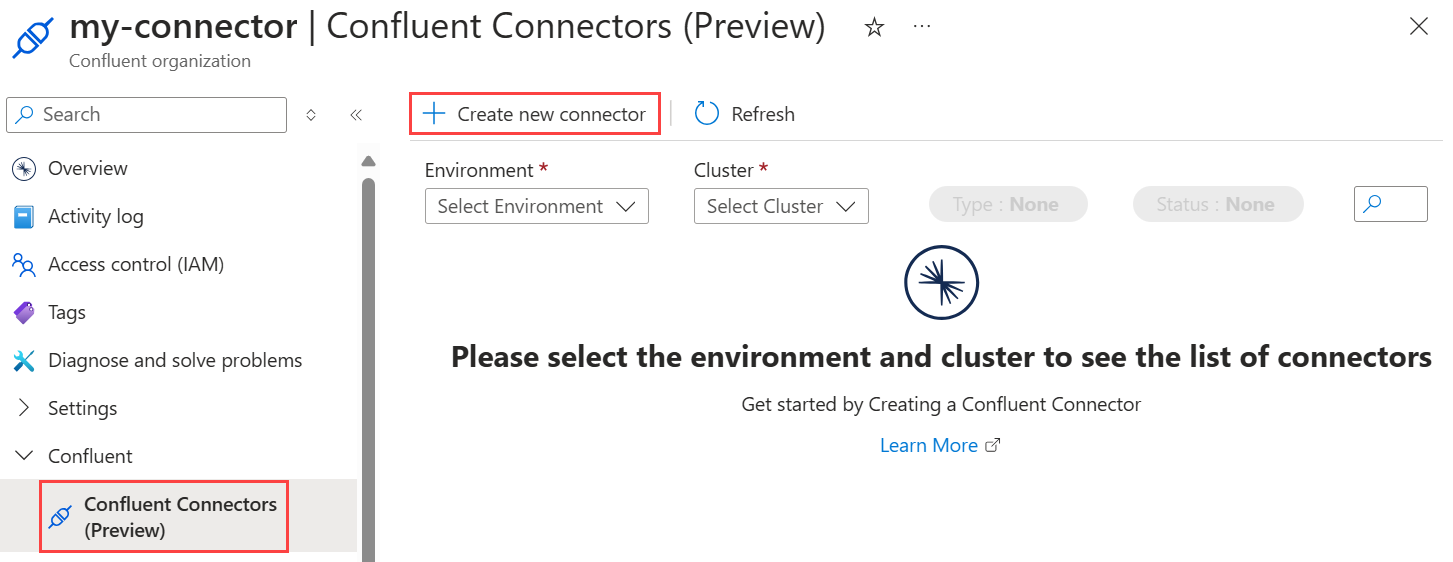The width and height of the screenshot is (1453, 562).
Task: Open the Select Environment dropdown
Action: 537,206
